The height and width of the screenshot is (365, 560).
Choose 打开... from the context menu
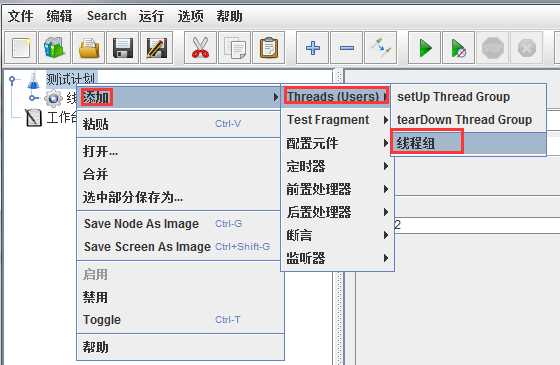pyautogui.click(x=179, y=151)
